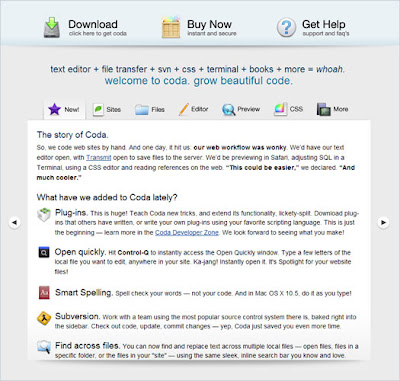
Task: Click the Open quickly magnifier icon
Action: (44, 252)
